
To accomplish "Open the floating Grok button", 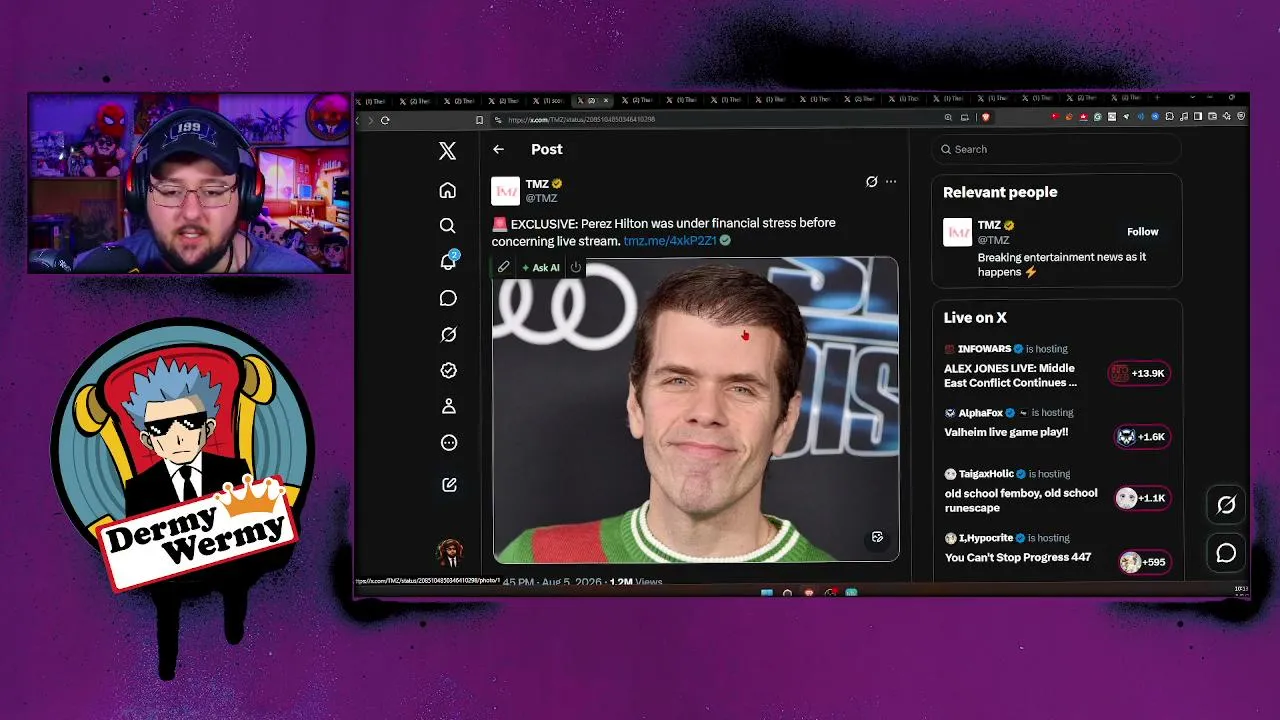I will point(1226,505).
